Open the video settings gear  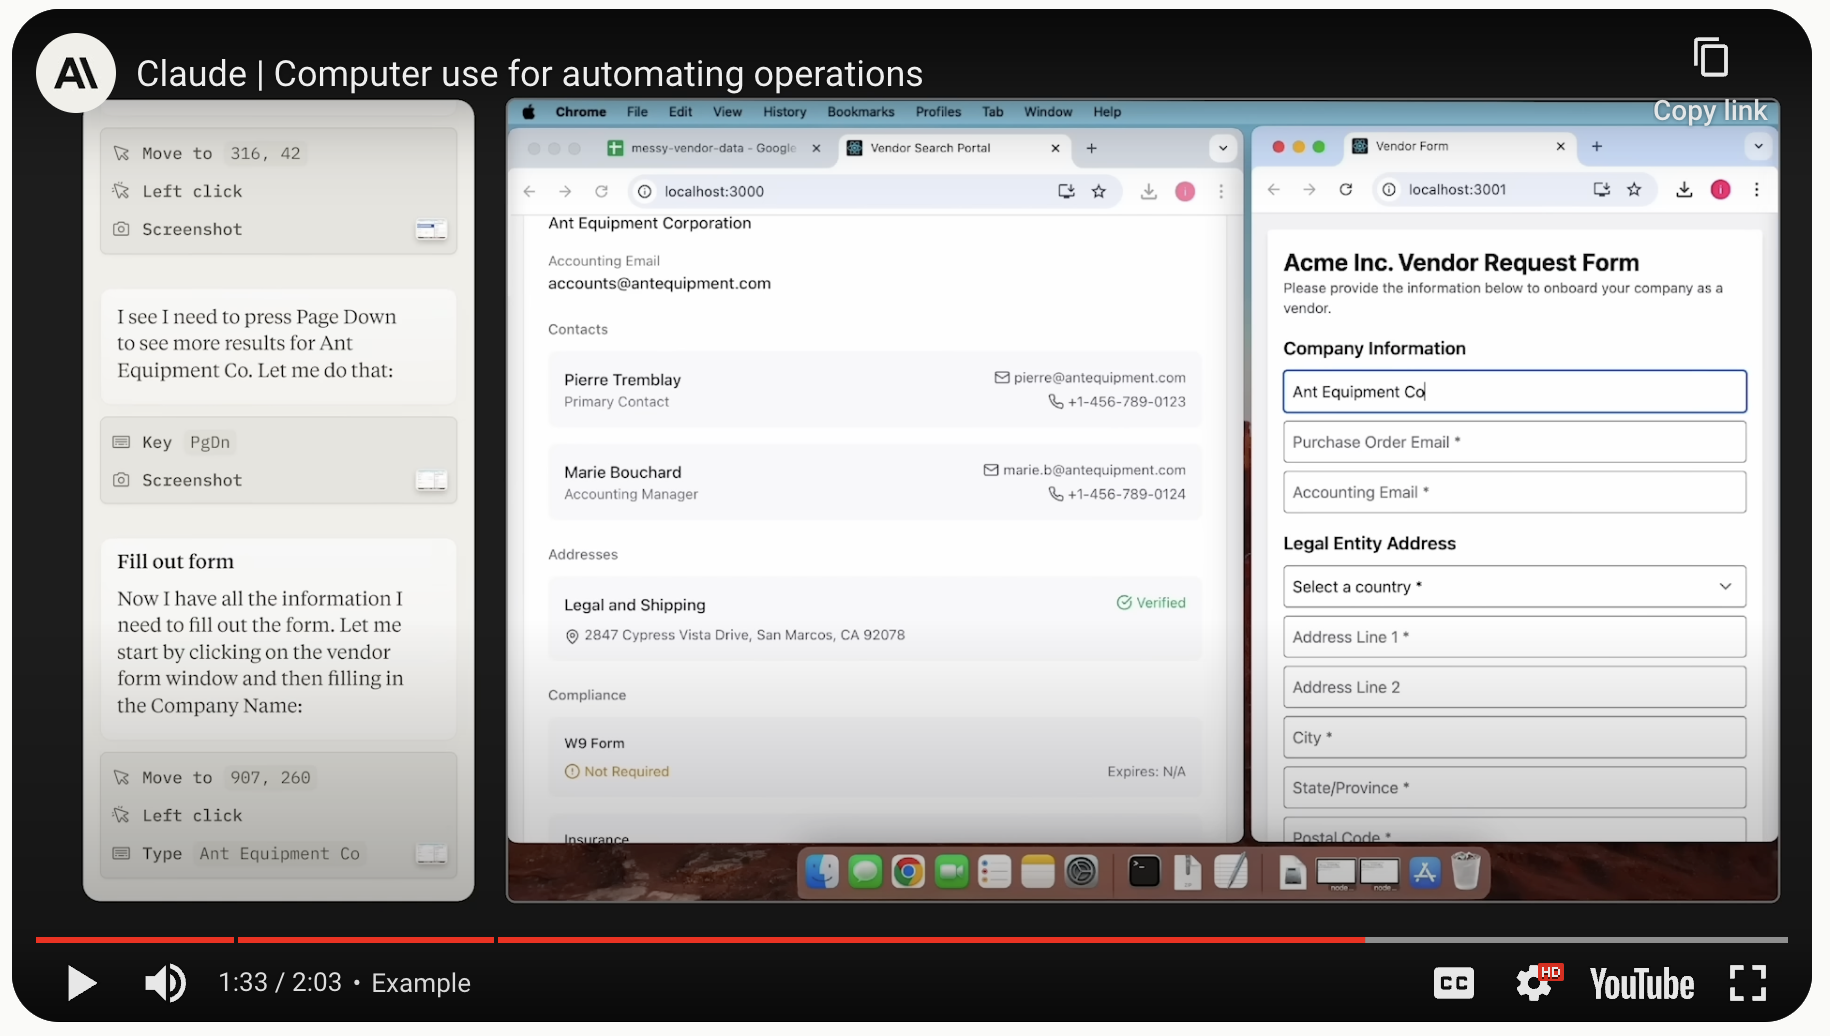pyautogui.click(x=1535, y=983)
